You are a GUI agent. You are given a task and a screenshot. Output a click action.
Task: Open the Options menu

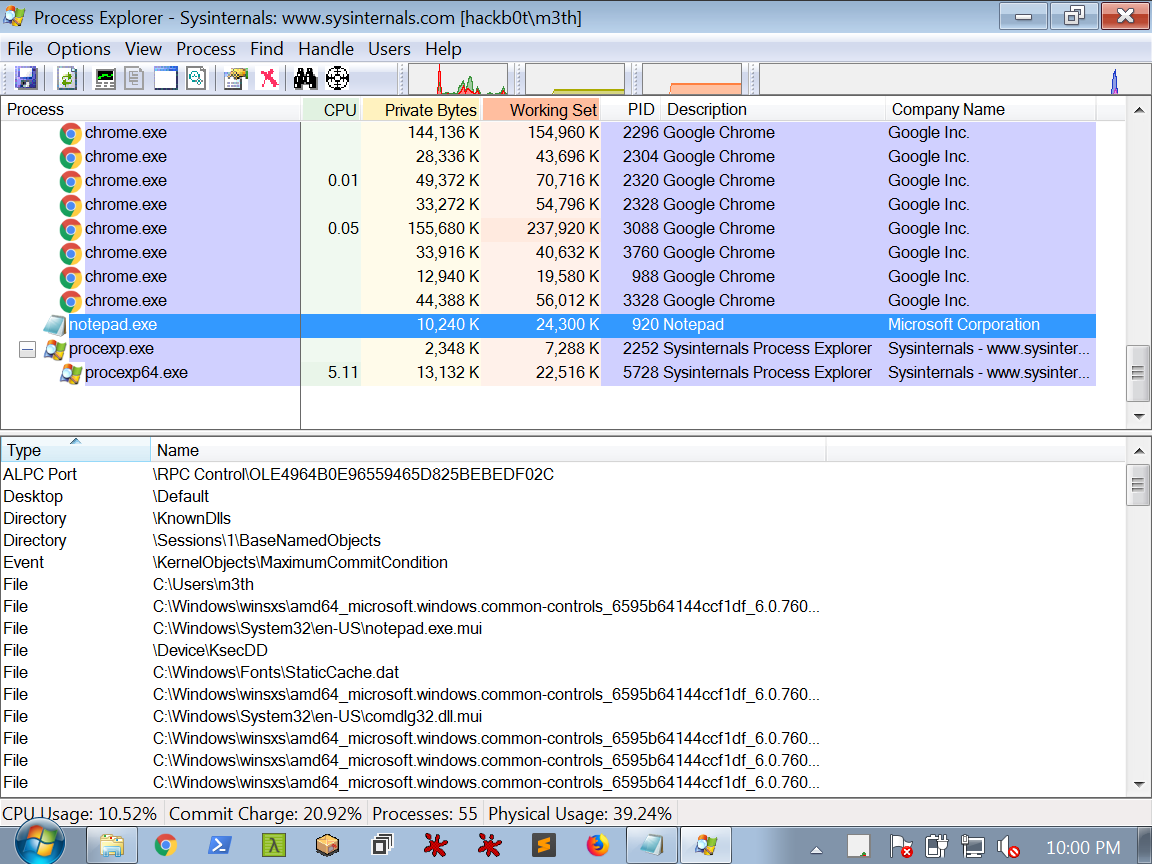(x=79, y=49)
